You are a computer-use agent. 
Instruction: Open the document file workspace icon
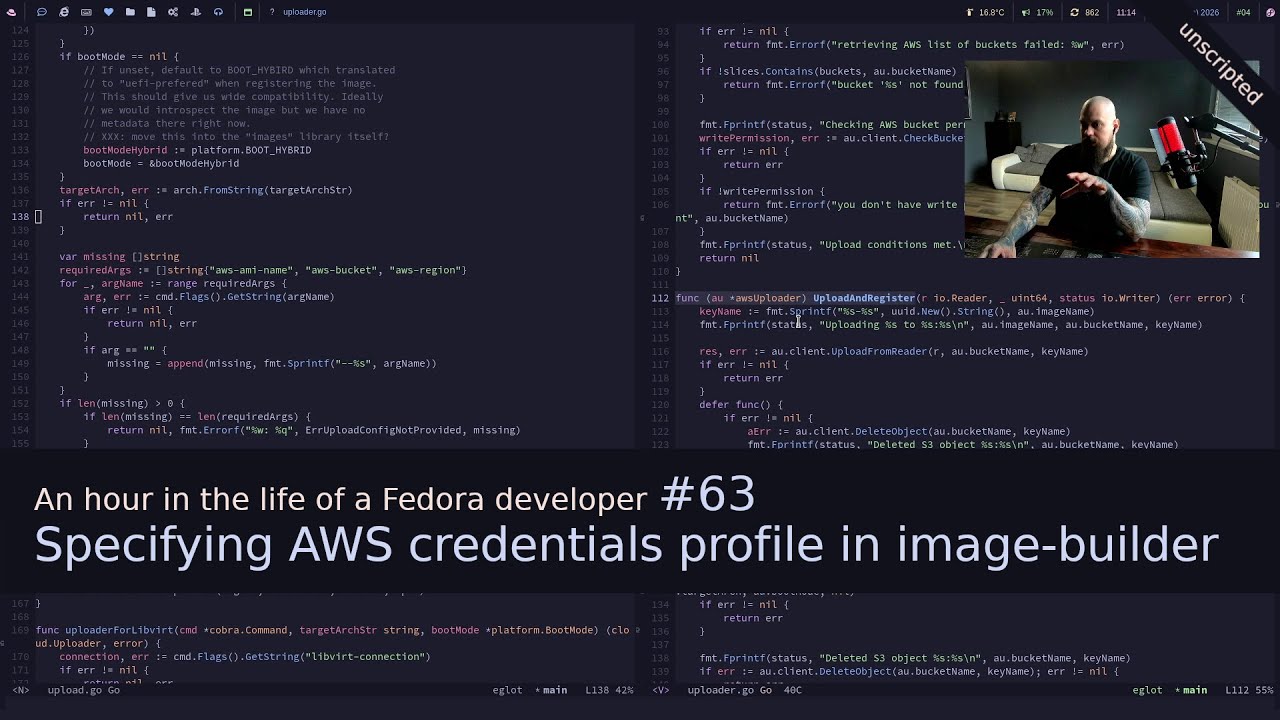(152, 12)
